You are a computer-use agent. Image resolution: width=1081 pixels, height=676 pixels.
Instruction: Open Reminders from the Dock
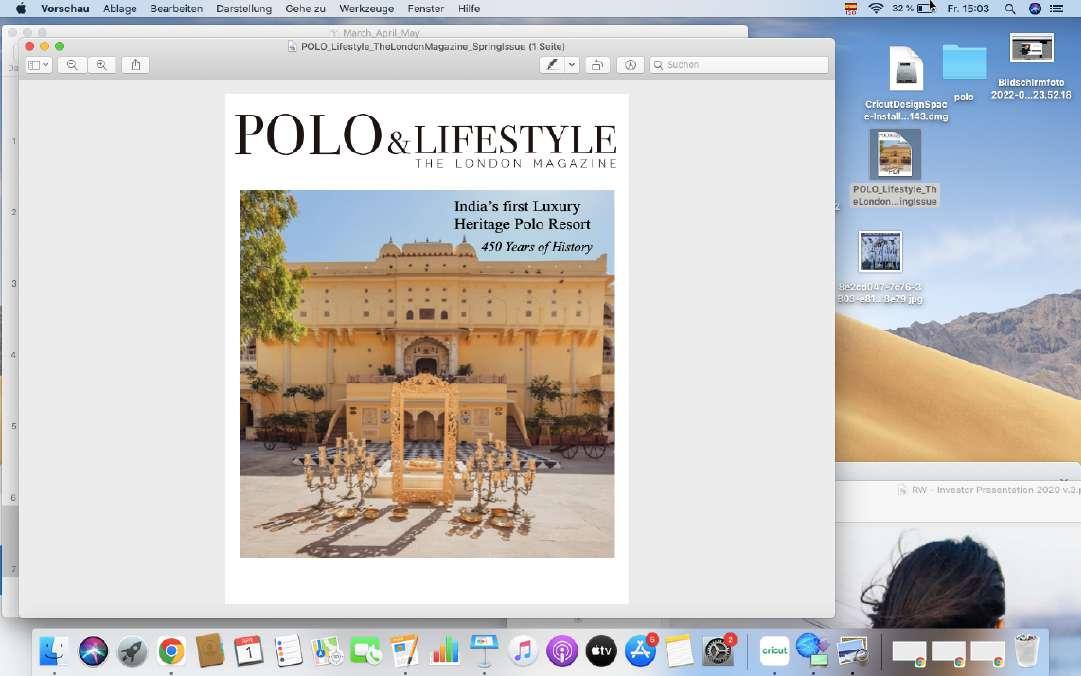(x=287, y=650)
